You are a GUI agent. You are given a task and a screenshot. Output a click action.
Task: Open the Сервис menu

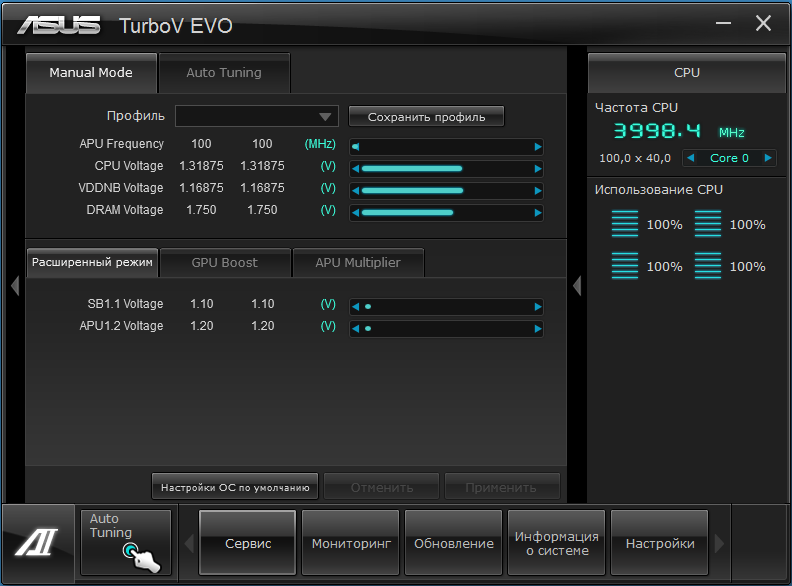248,543
